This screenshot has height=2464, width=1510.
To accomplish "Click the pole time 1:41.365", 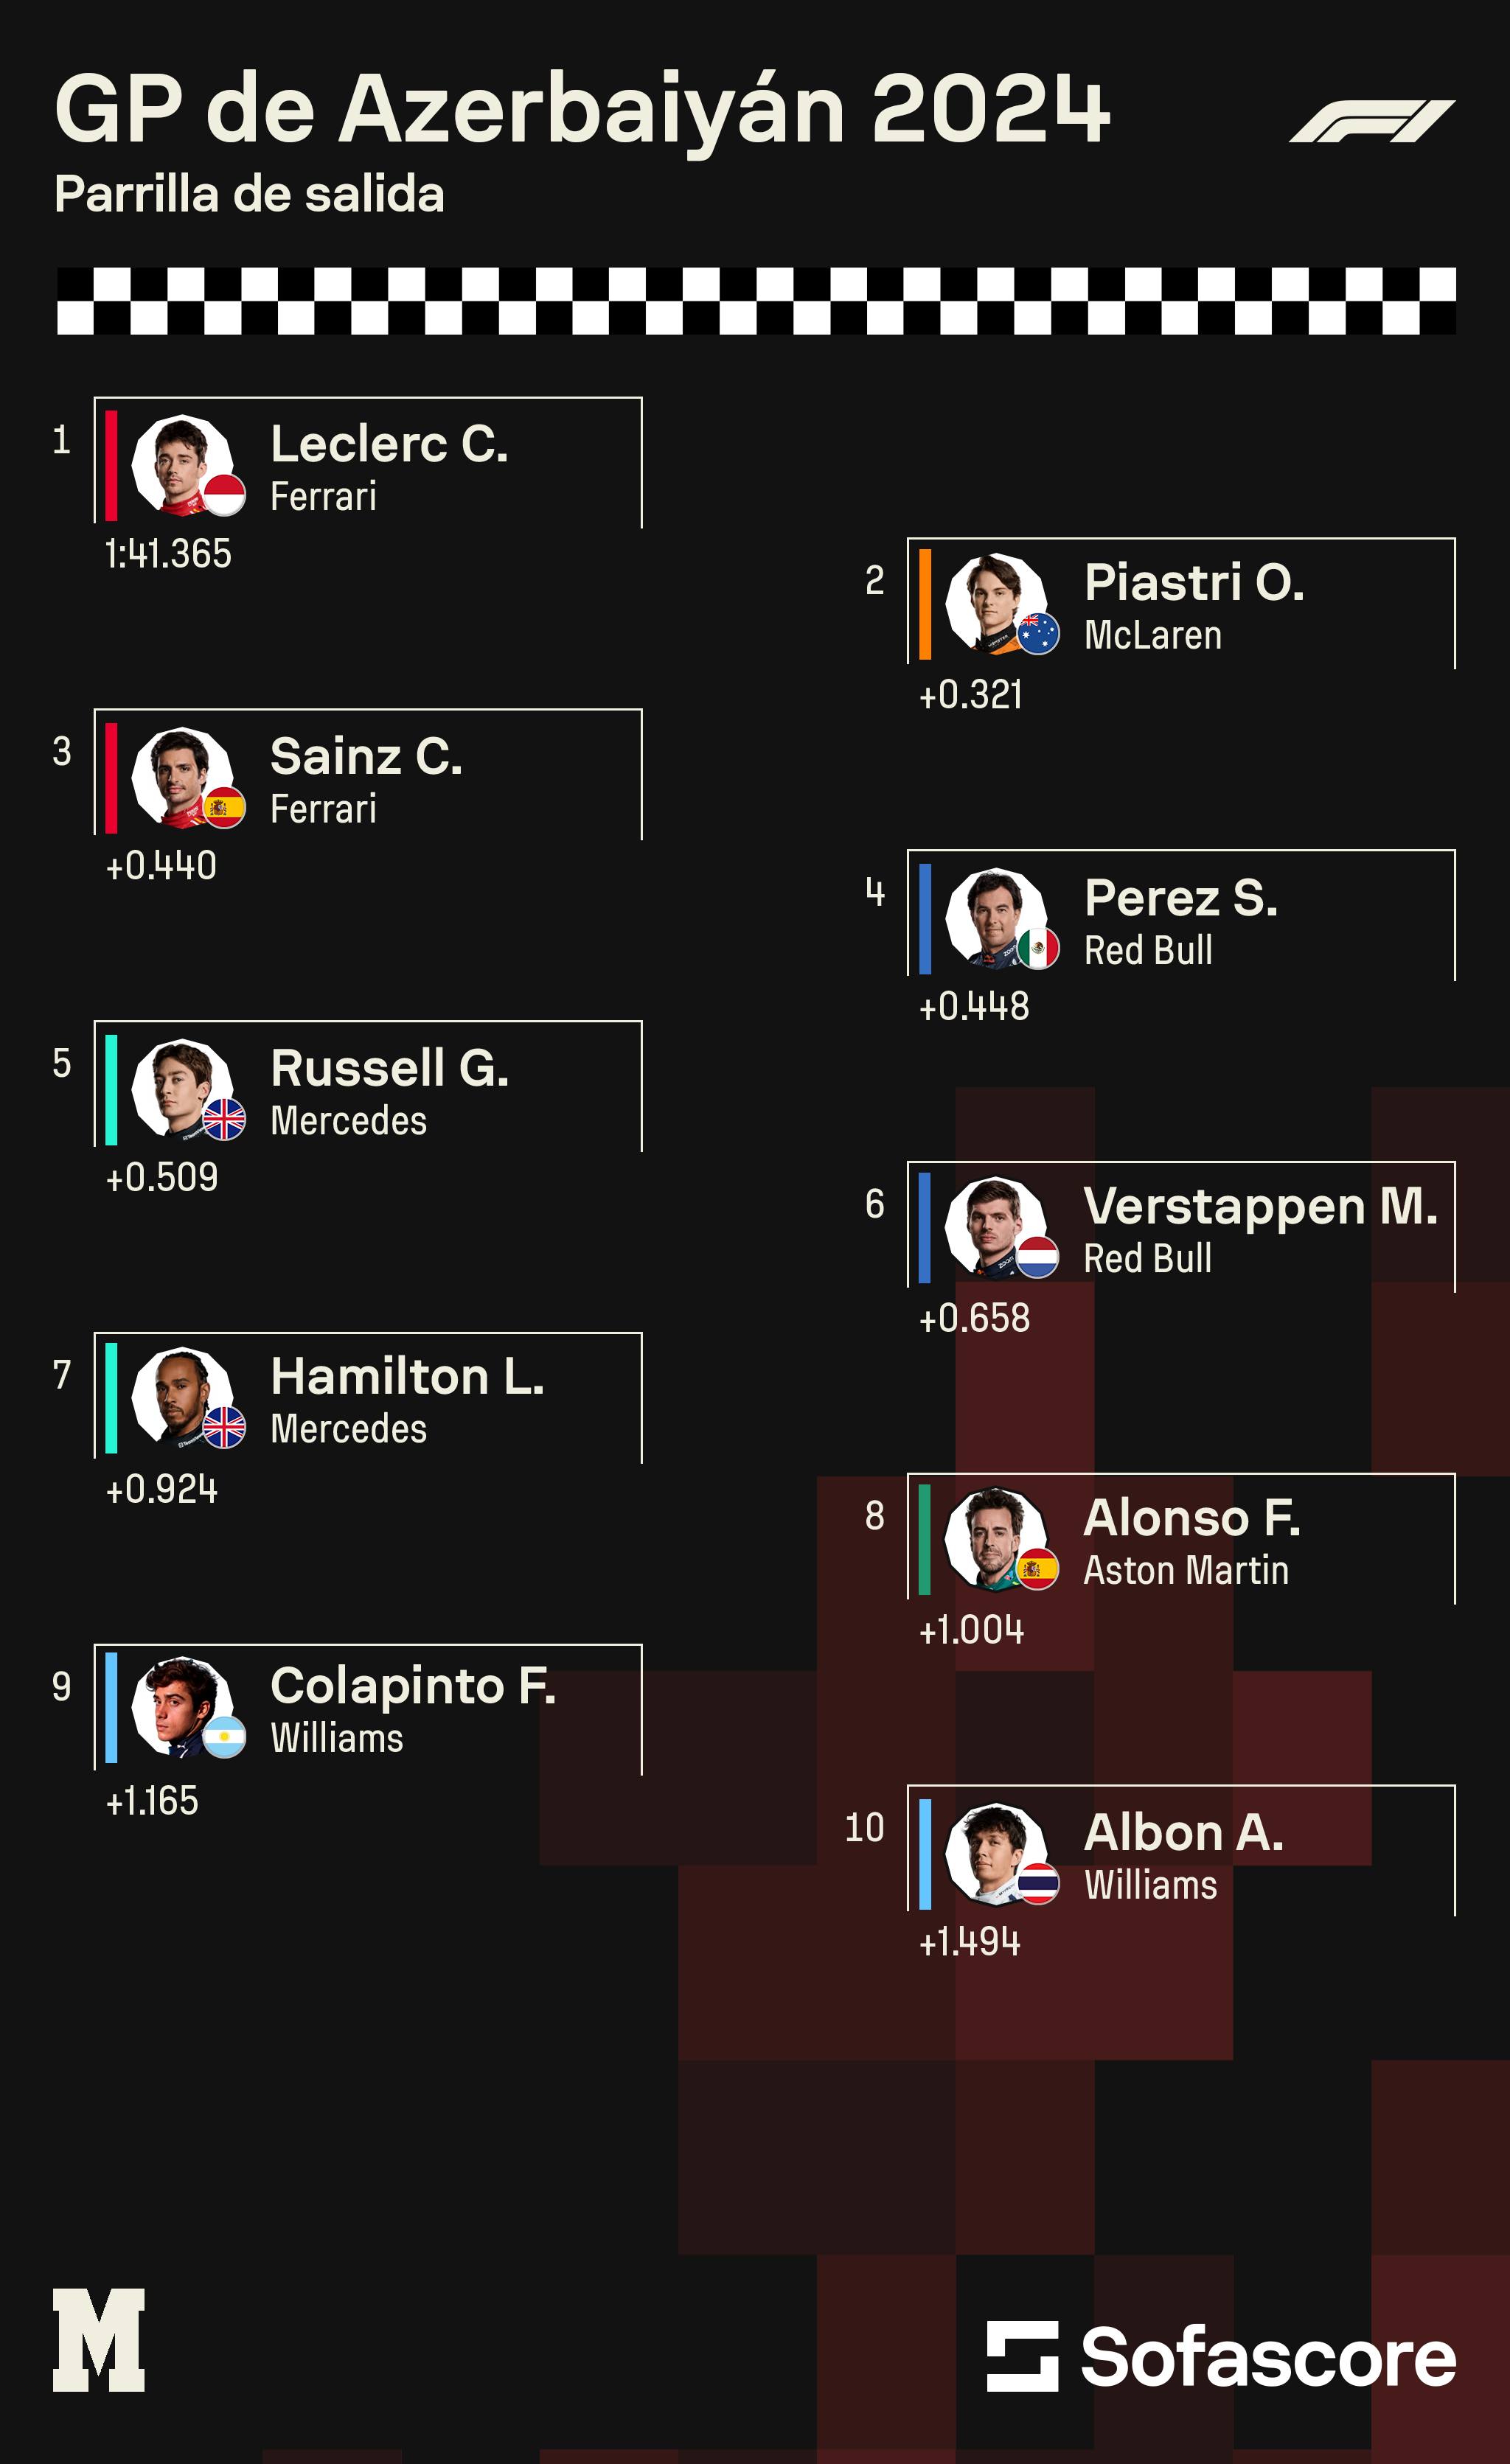I will pyautogui.click(x=168, y=554).
